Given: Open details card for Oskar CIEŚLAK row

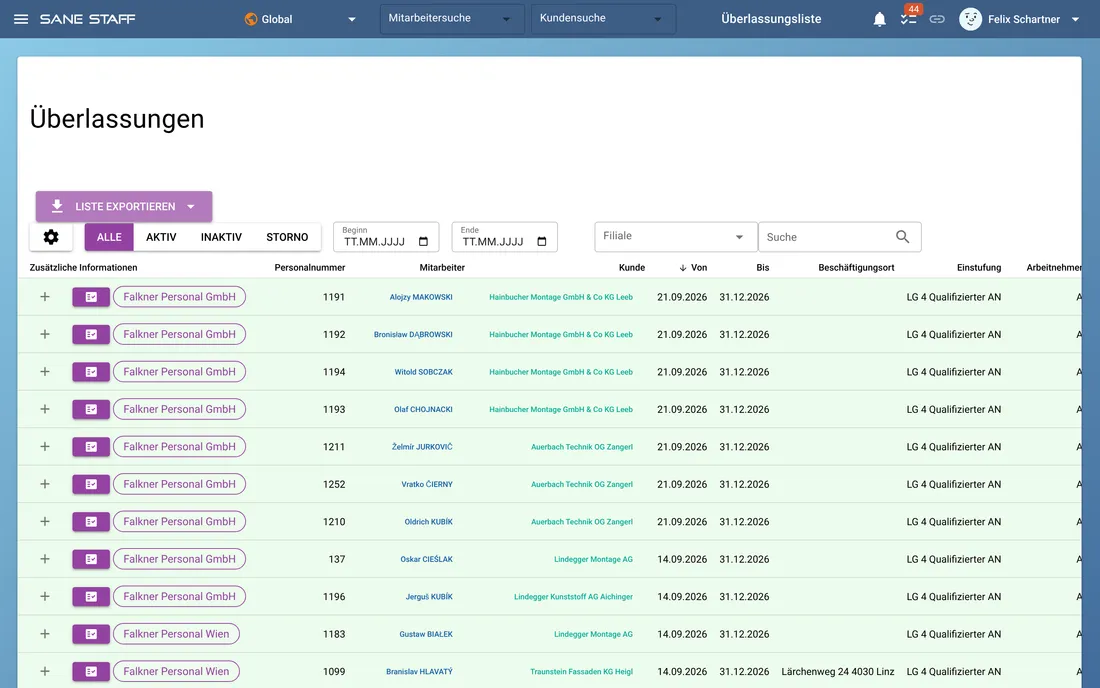Looking at the screenshot, I should (x=91, y=559).
